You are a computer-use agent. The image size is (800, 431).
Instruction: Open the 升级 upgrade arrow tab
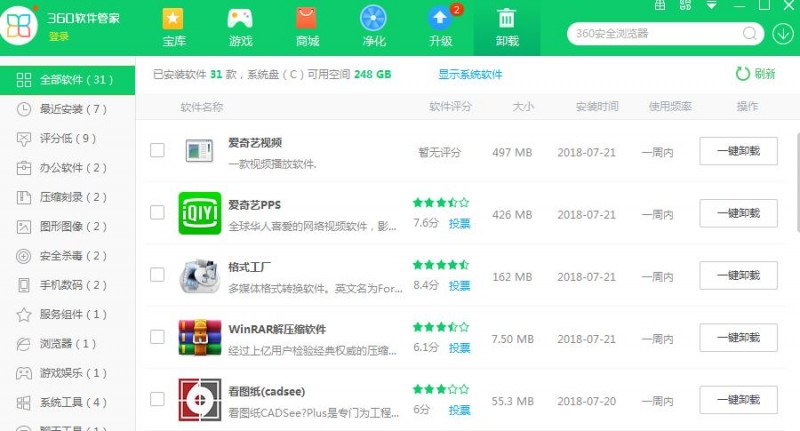pyautogui.click(x=440, y=28)
